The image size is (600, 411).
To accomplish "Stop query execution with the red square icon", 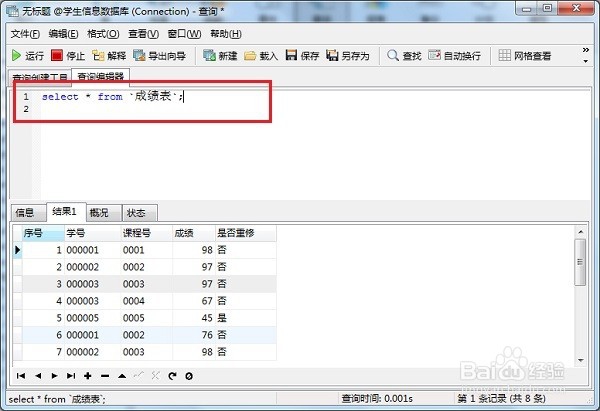I will [x=68, y=56].
